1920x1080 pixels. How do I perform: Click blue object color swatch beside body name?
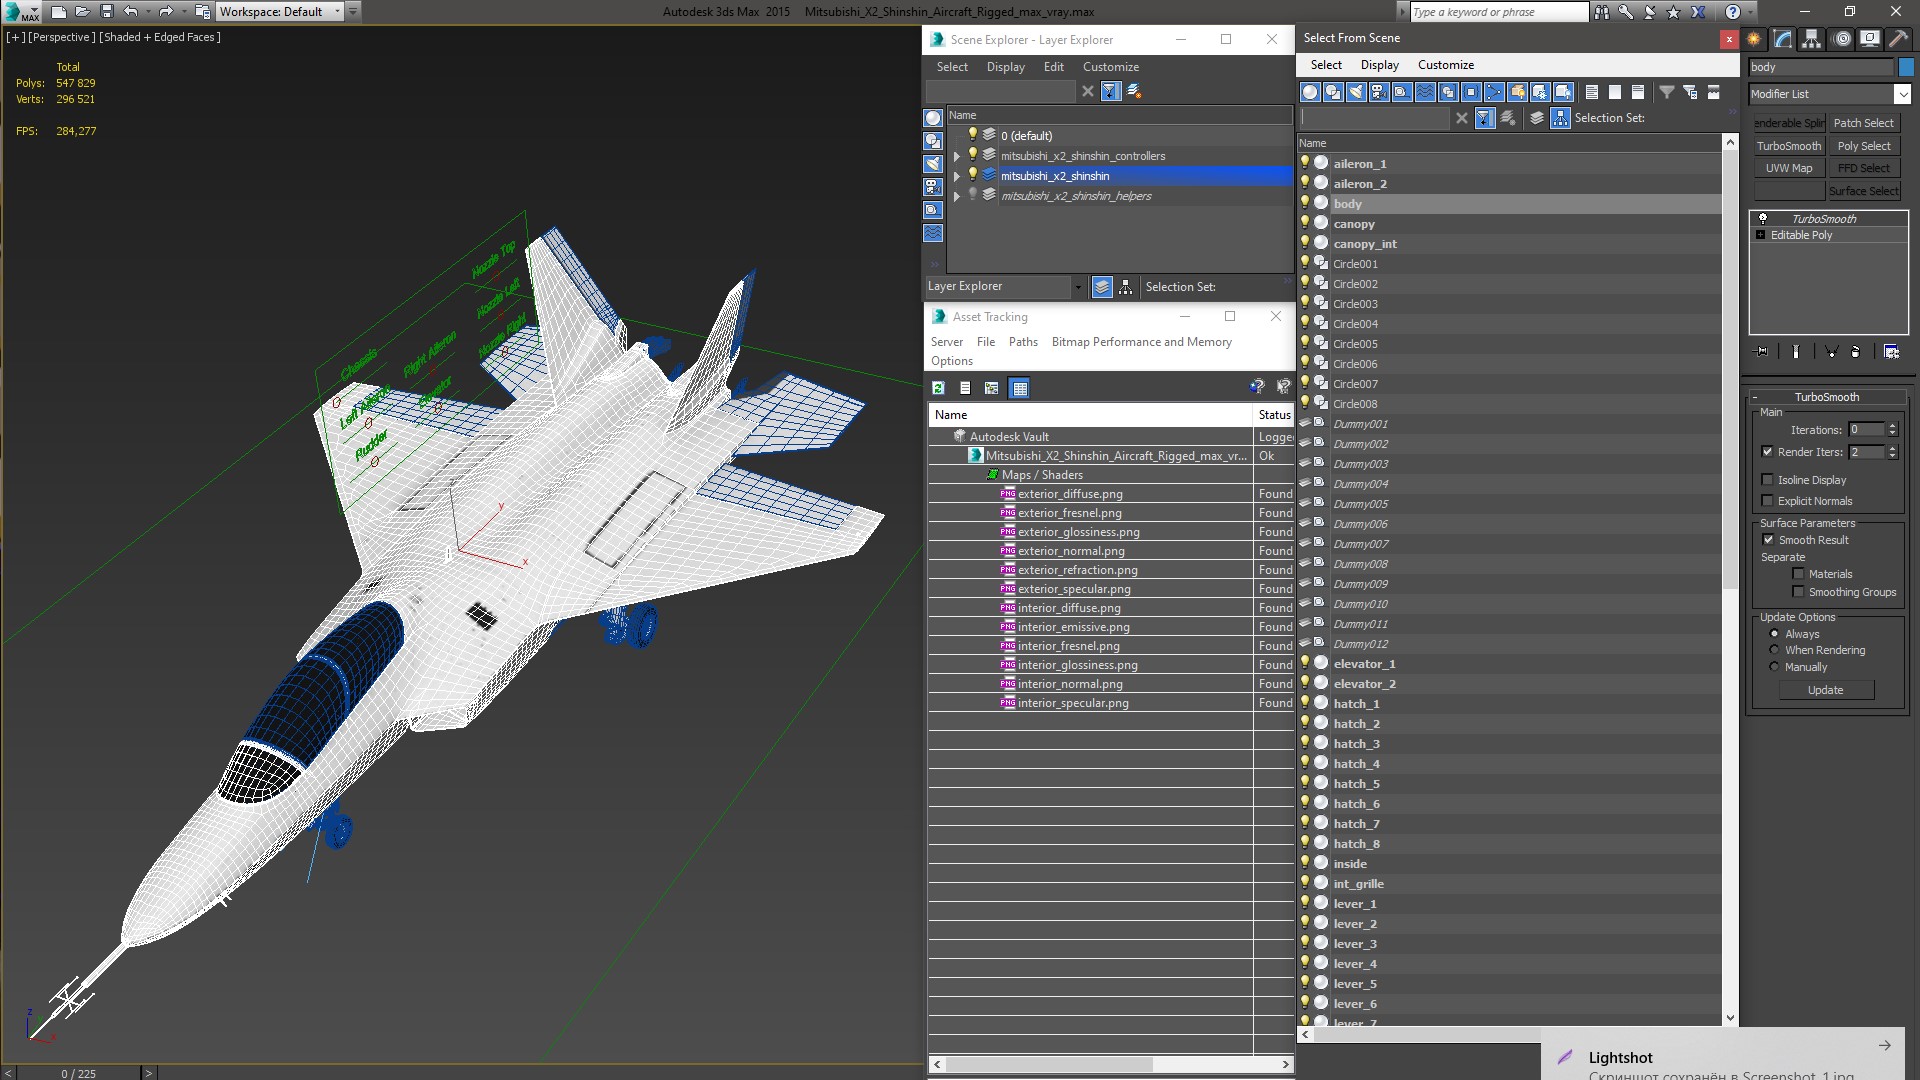pyautogui.click(x=1906, y=67)
